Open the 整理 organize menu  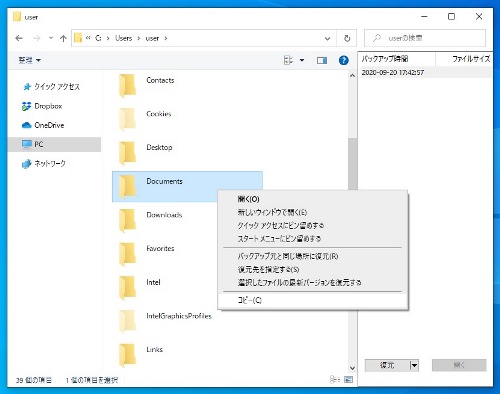tap(29, 60)
